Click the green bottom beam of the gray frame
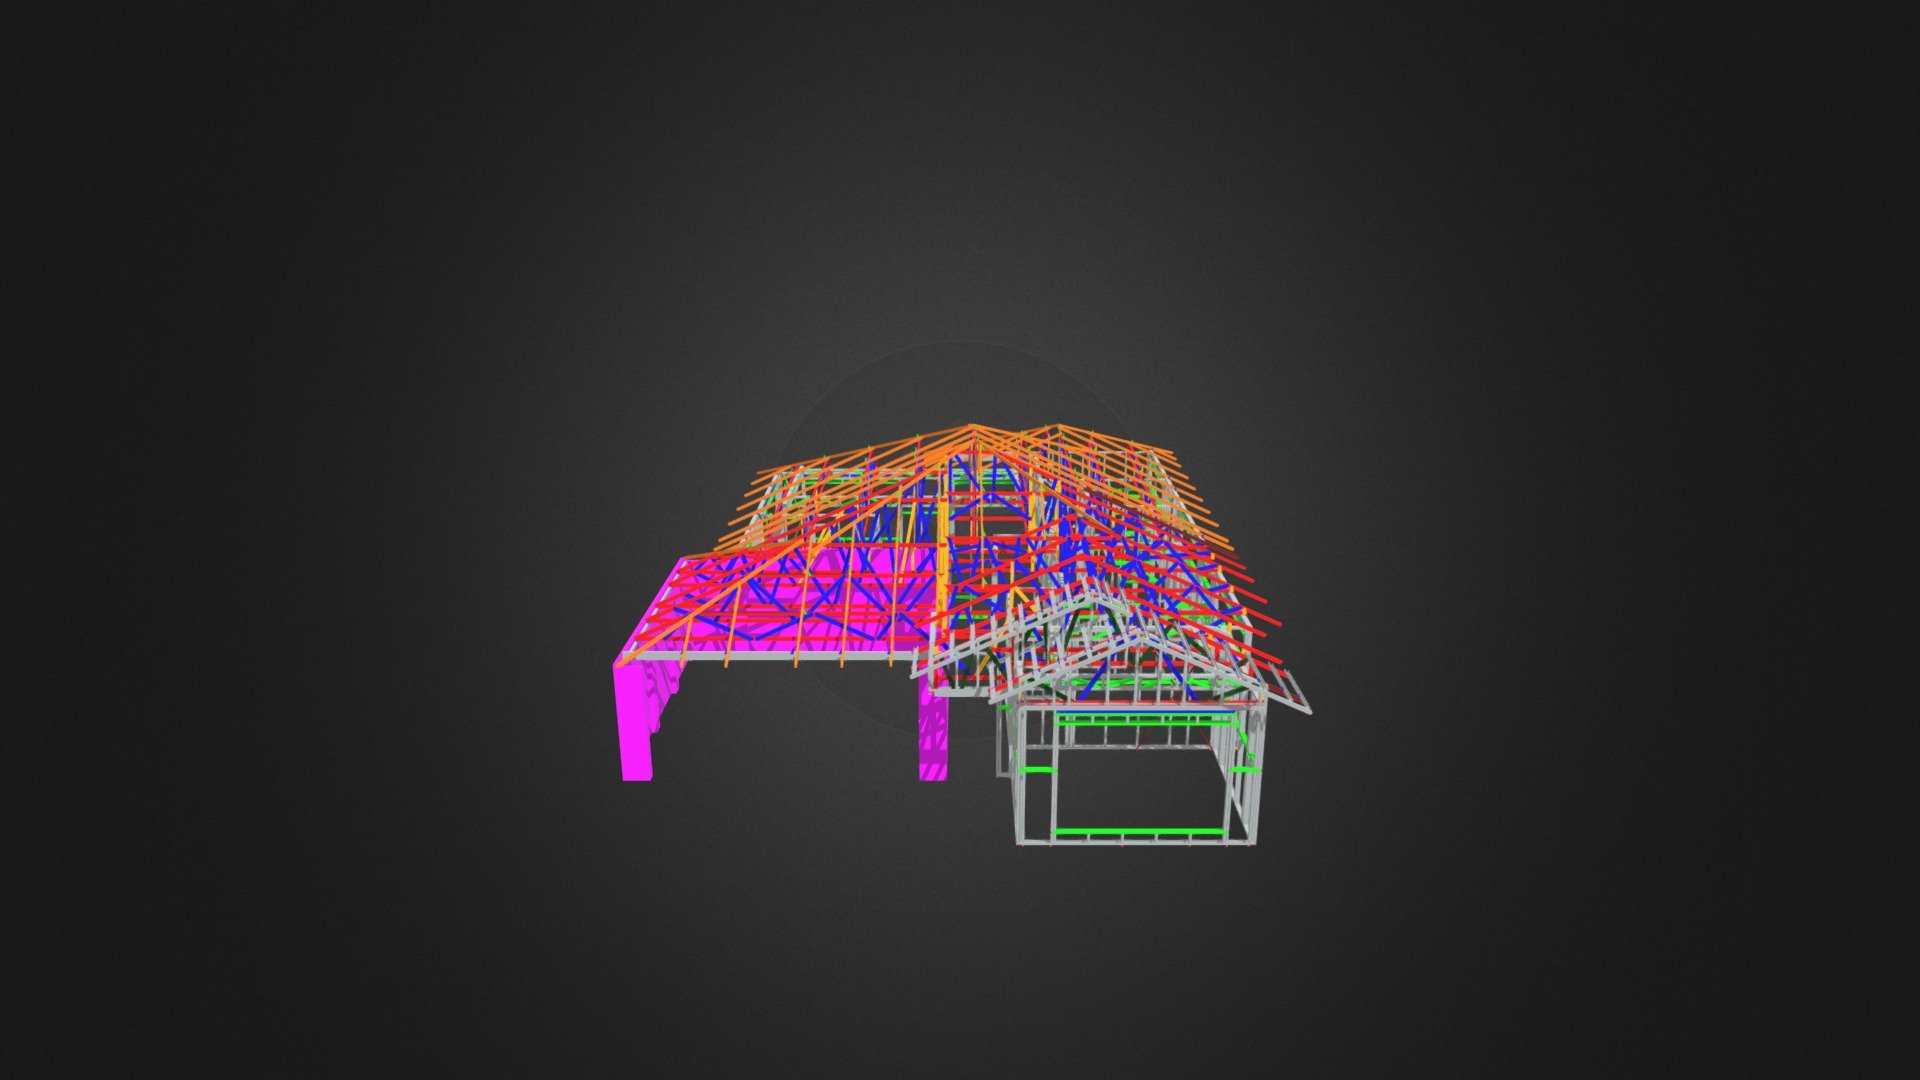This screenshot has height=1080, width=1920. pos(1139,832)
